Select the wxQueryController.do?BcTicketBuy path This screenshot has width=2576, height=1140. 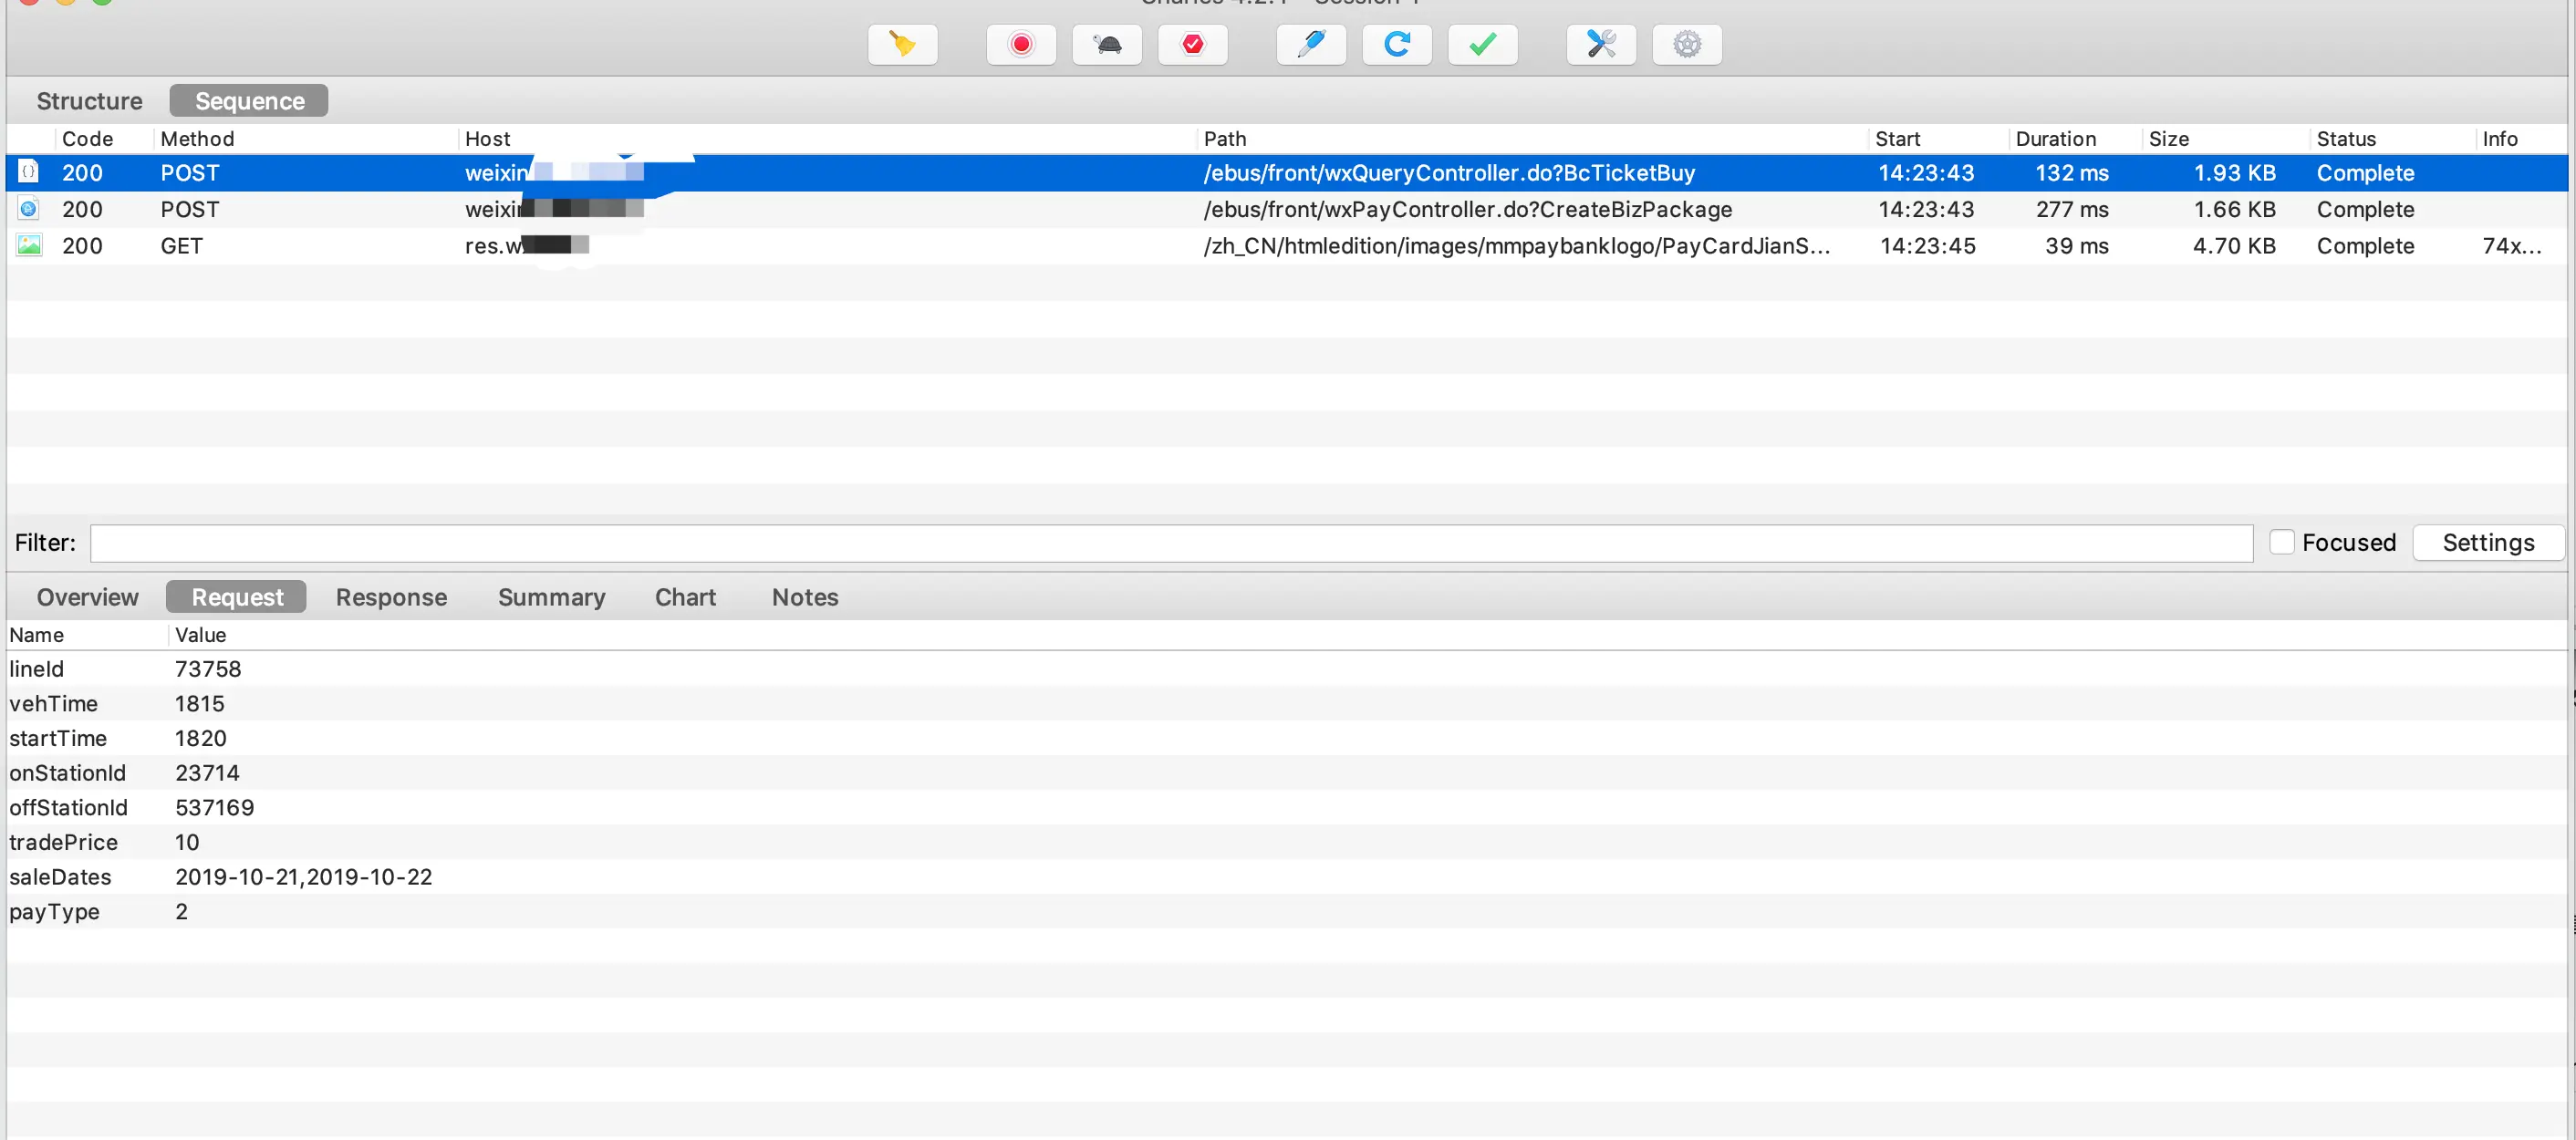(1449, 173)
